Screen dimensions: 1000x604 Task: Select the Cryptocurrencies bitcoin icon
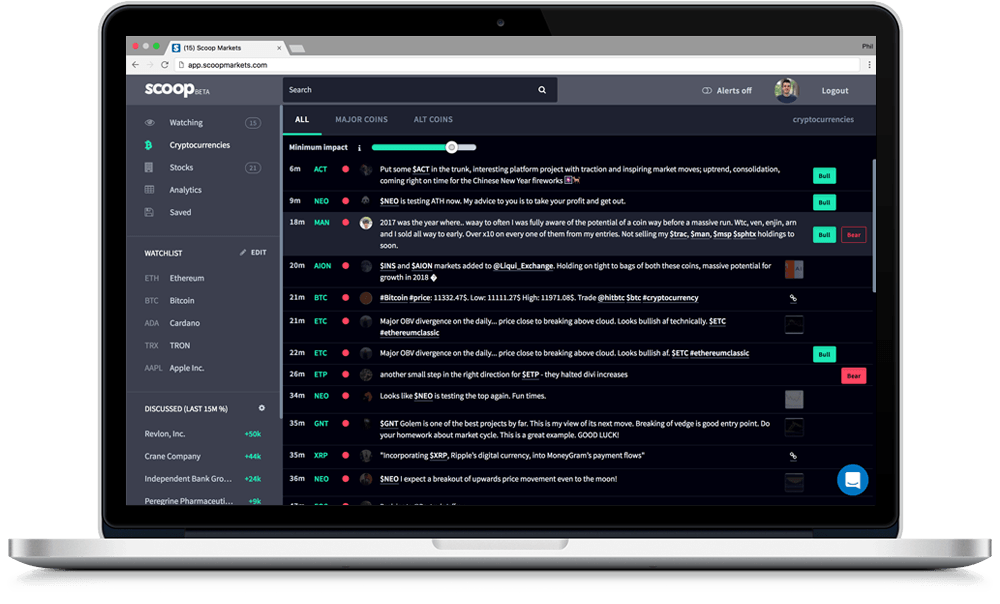[149, 145]
